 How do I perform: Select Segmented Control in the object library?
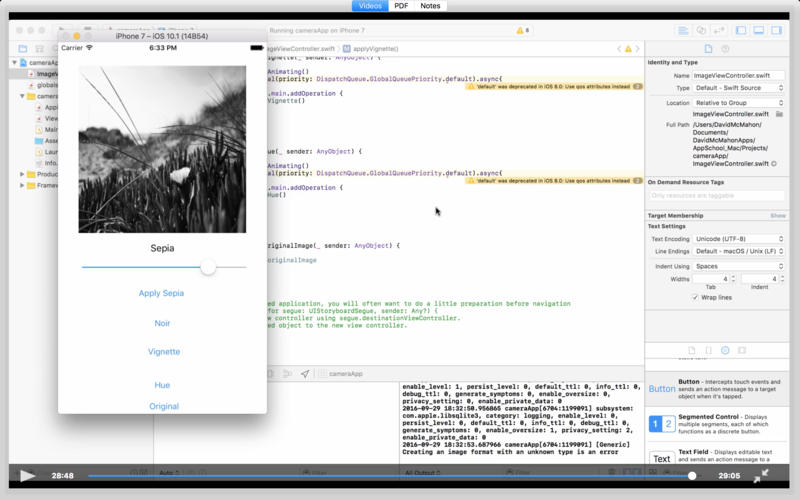pos(717,424)
